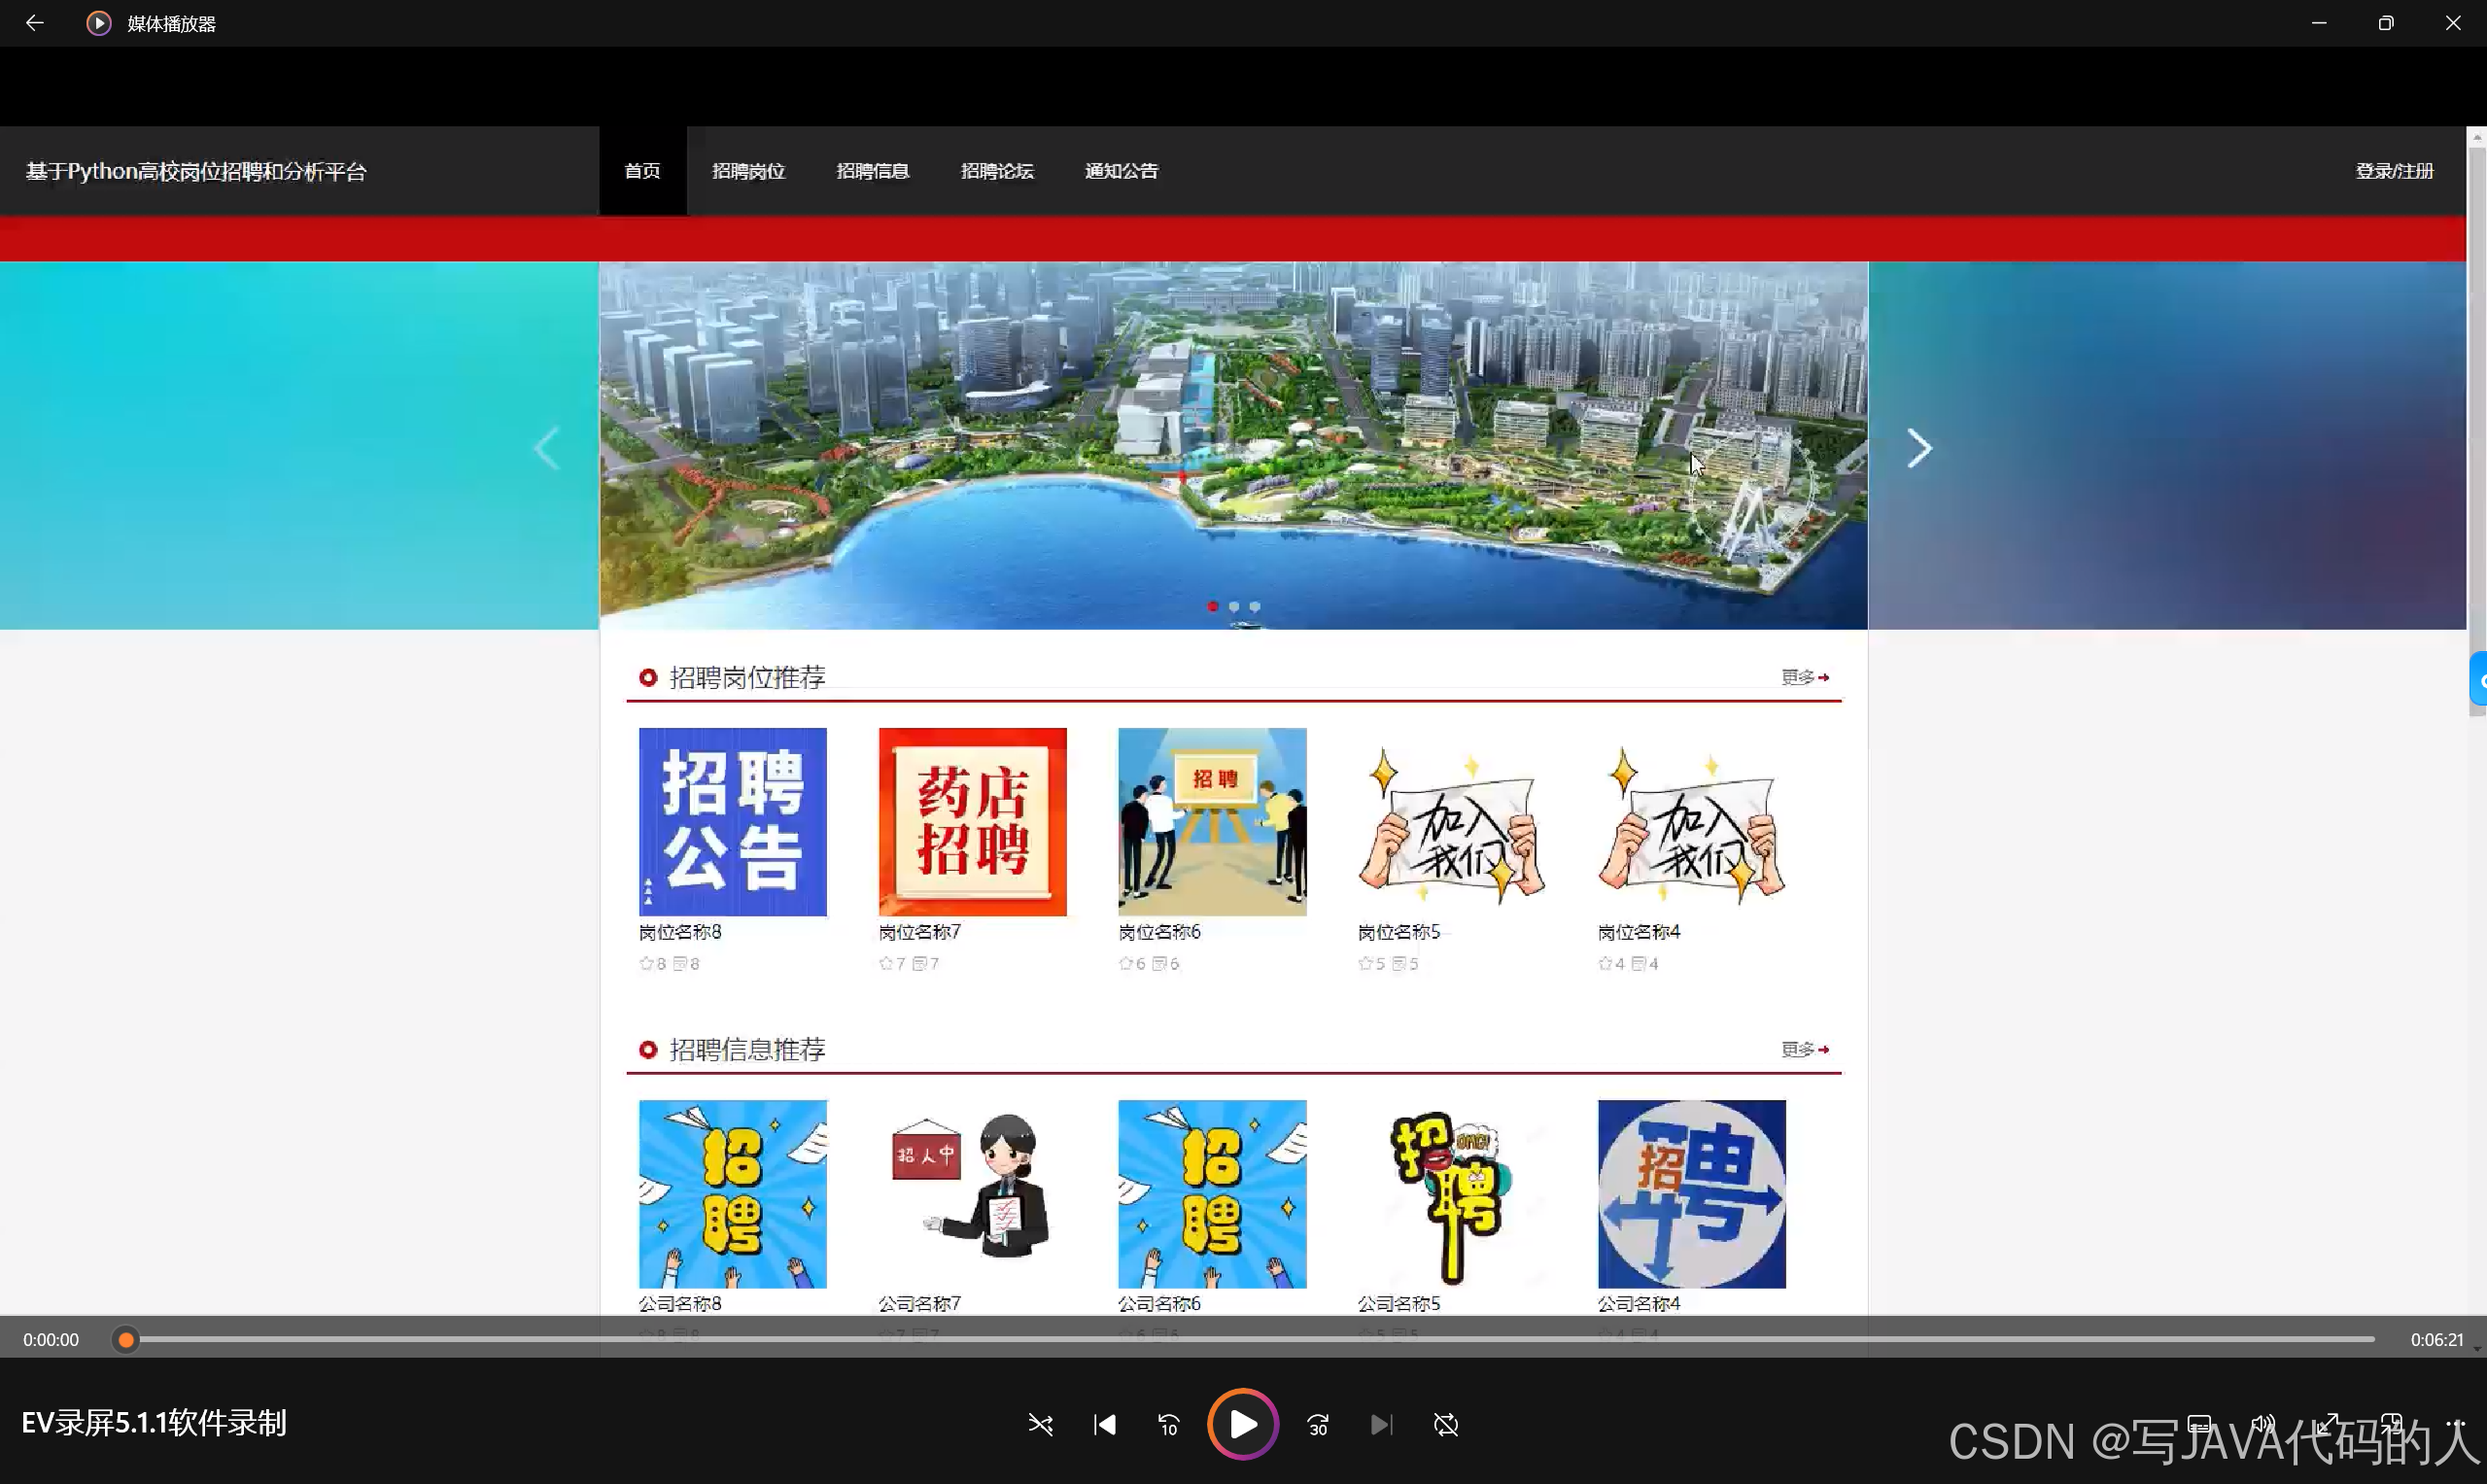The image size is (2487, 1484).
Task: Click the previous track button
Action: coord(1104,1424)
